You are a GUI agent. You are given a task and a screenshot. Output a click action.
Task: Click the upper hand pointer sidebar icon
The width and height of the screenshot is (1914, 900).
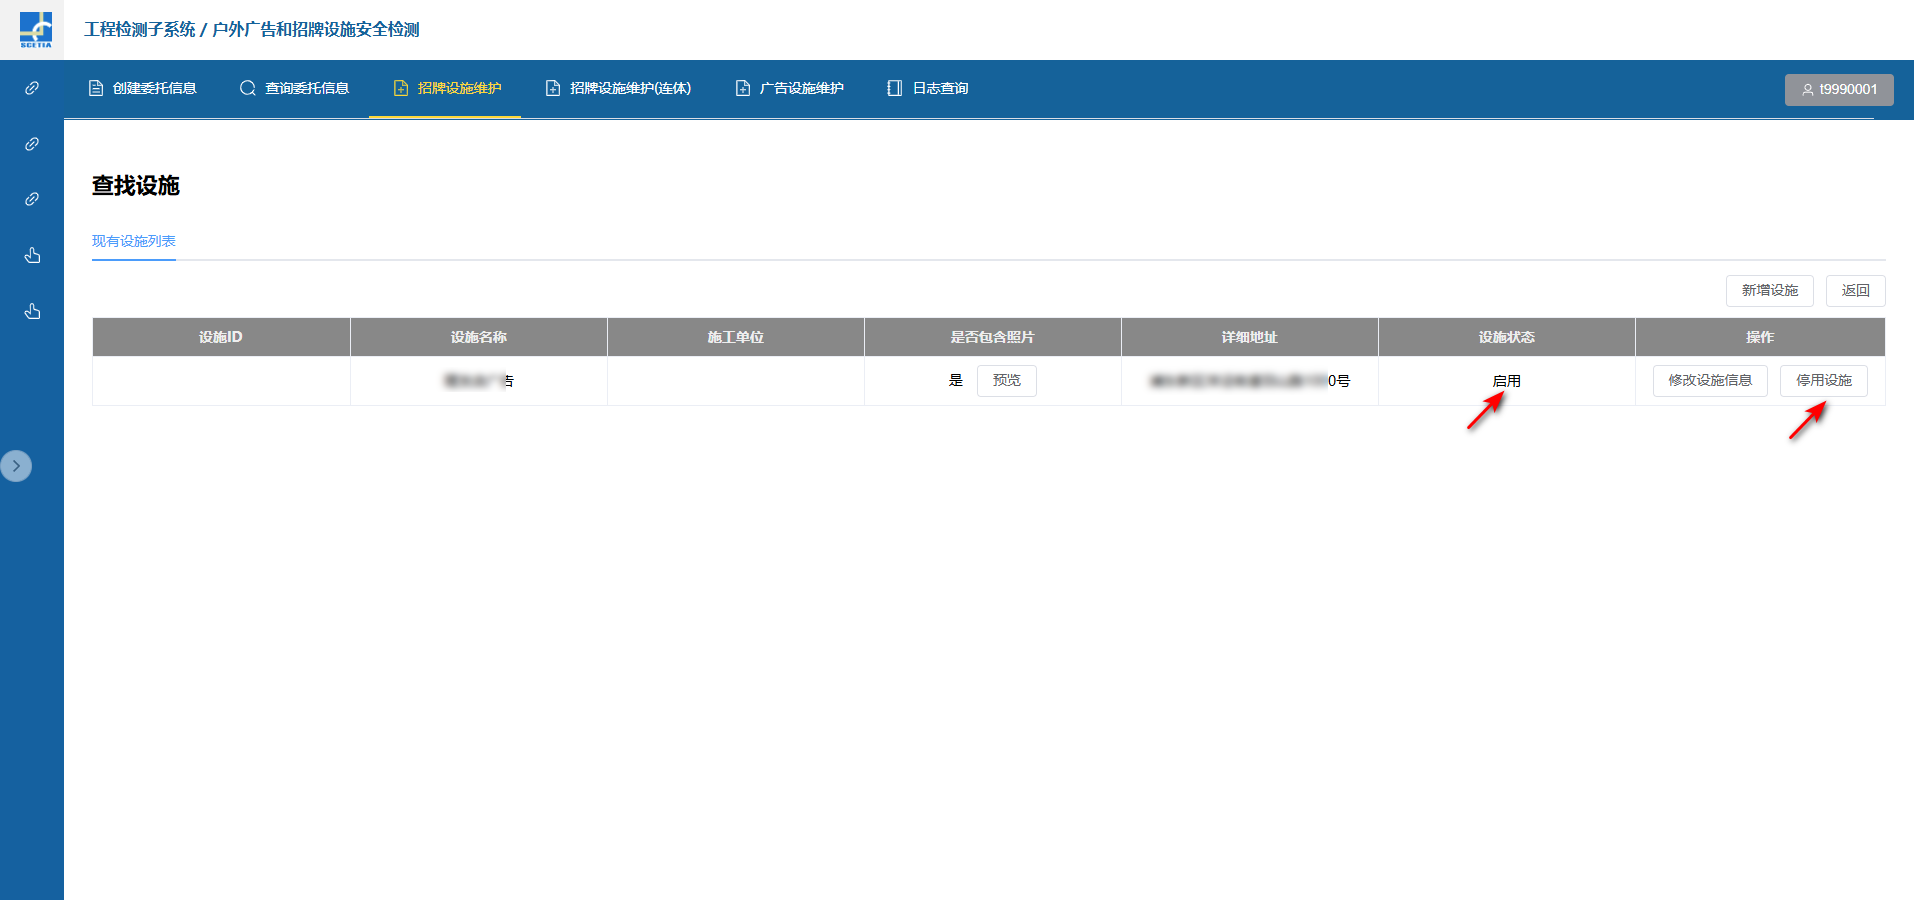point(32,255)
